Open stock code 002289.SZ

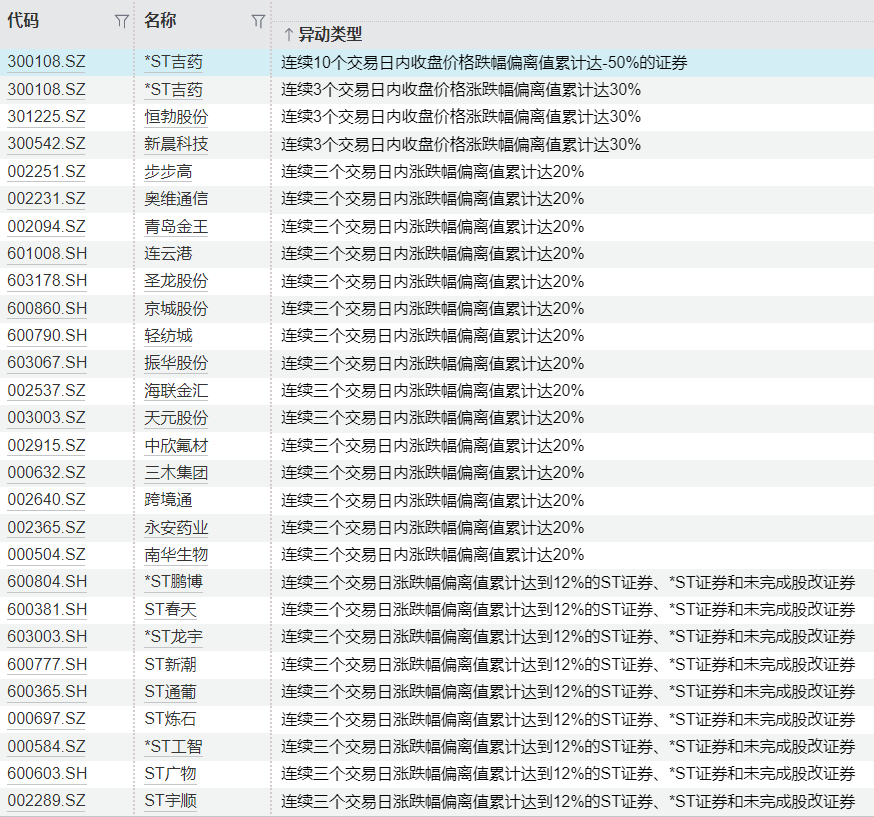[46, 800]
